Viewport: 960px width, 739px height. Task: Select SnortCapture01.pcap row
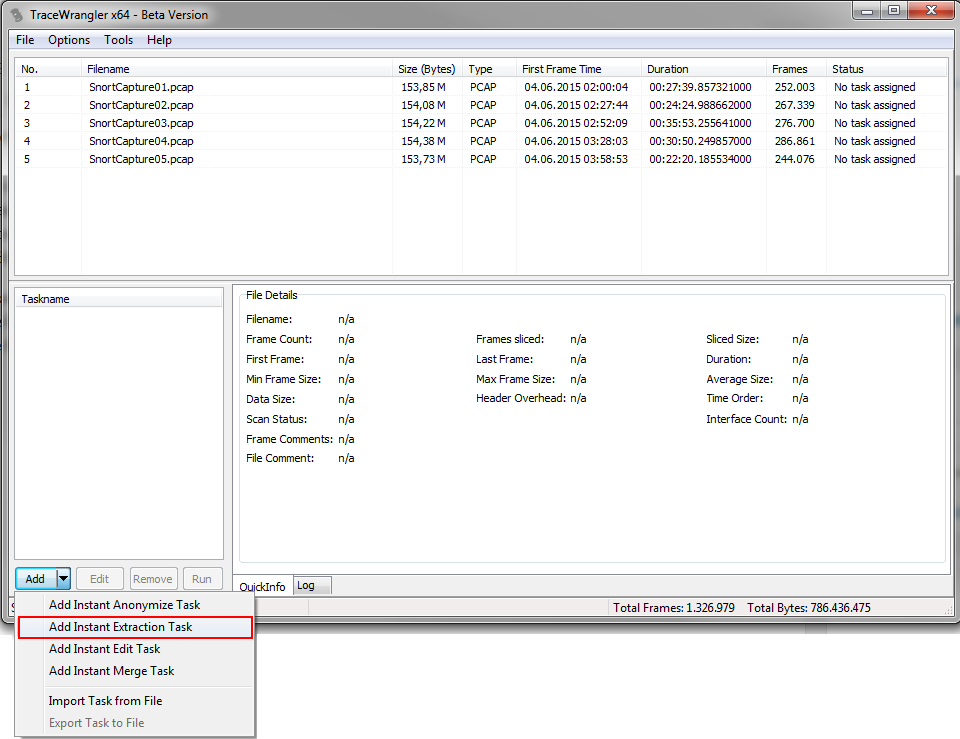click(481, 87)
